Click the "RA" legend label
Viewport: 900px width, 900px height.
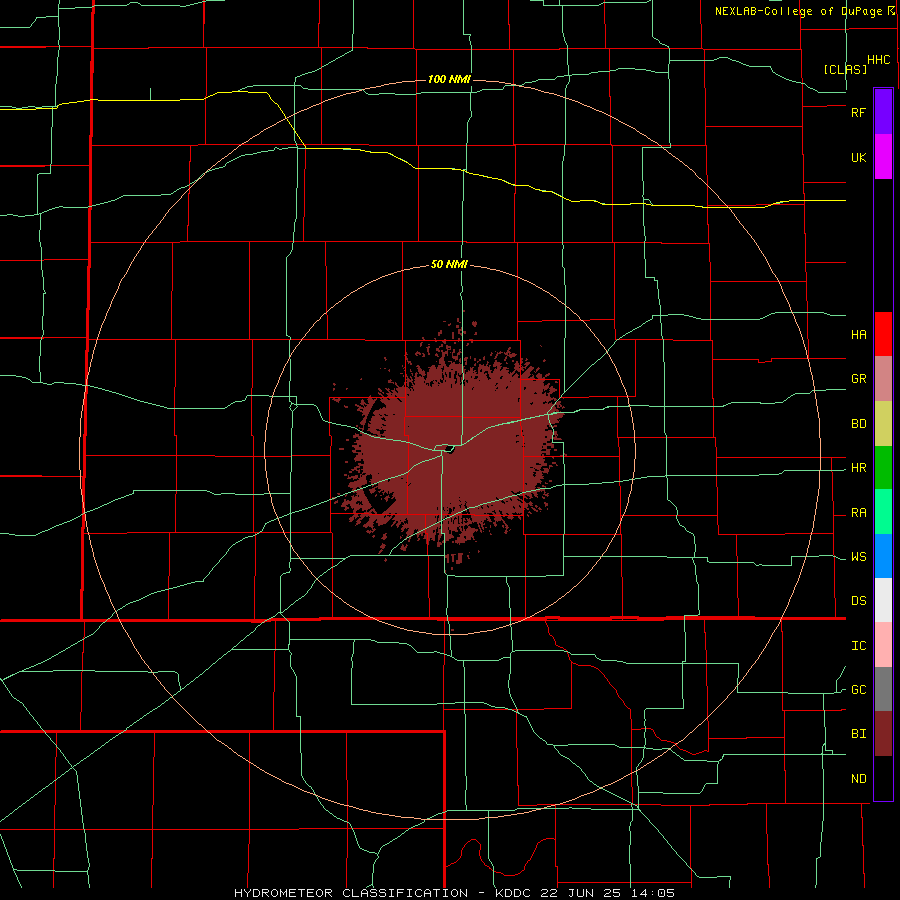(x=858, y=513)
